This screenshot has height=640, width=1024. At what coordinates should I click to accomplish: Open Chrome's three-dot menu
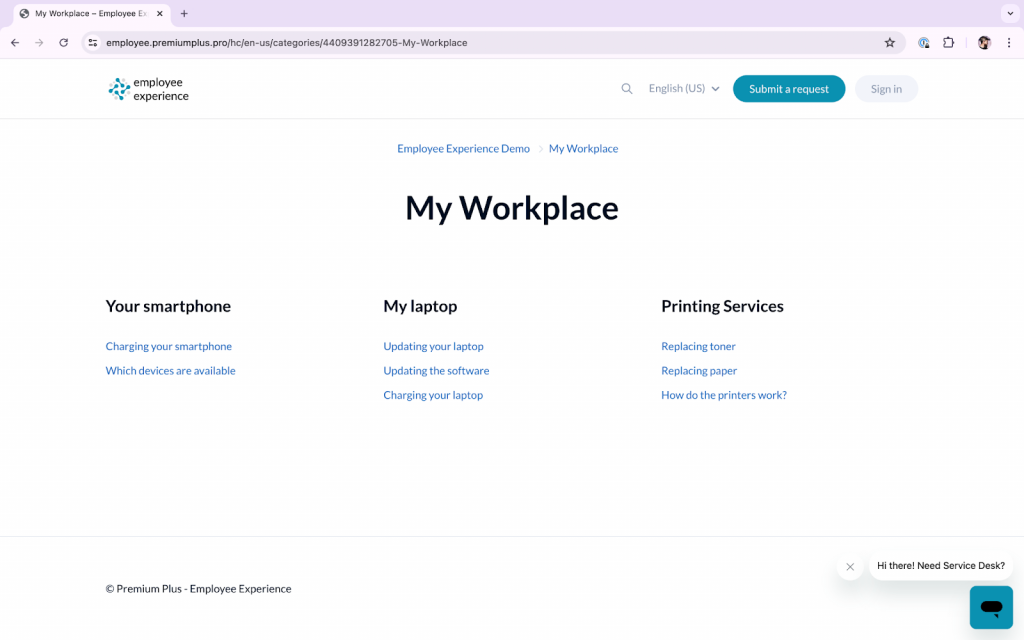click(1008, 43)
